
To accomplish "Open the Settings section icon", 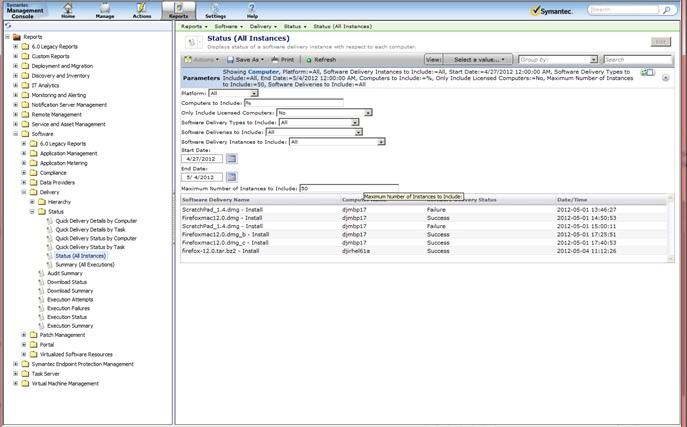I will (216, 10).
